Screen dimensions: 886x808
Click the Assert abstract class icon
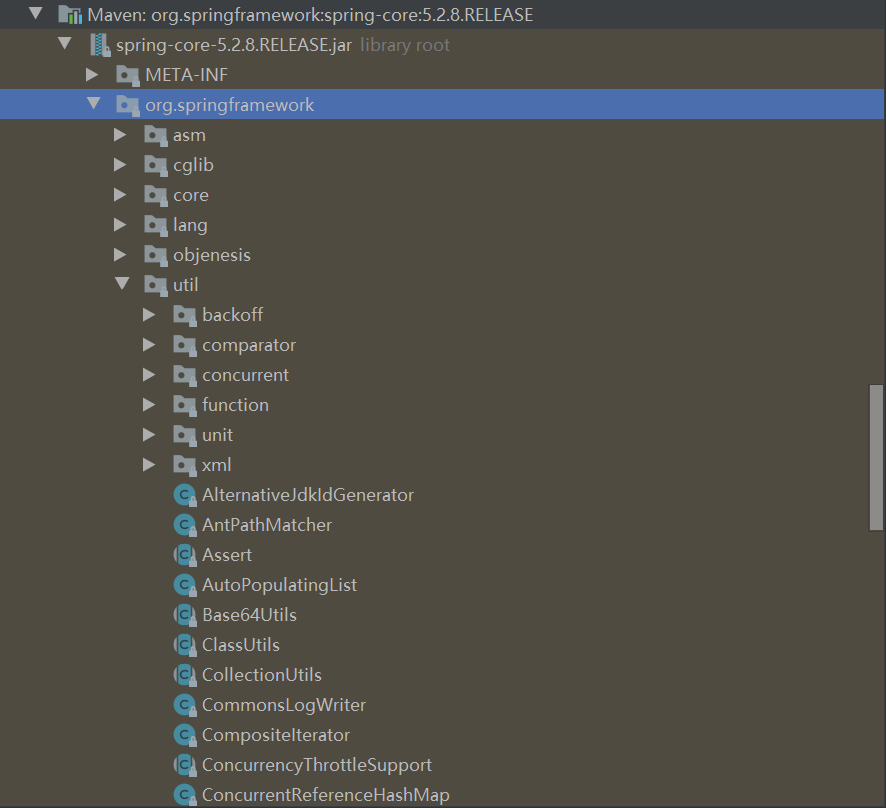(185, 555)
